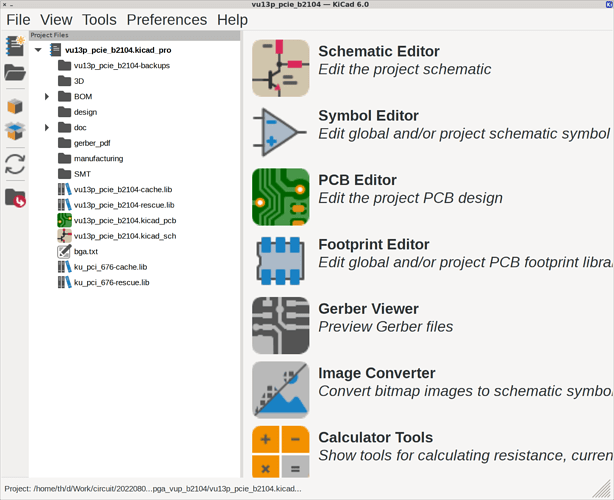Open the Preferences menu
This screenshot has height=500, width=614.
[167, 20]
